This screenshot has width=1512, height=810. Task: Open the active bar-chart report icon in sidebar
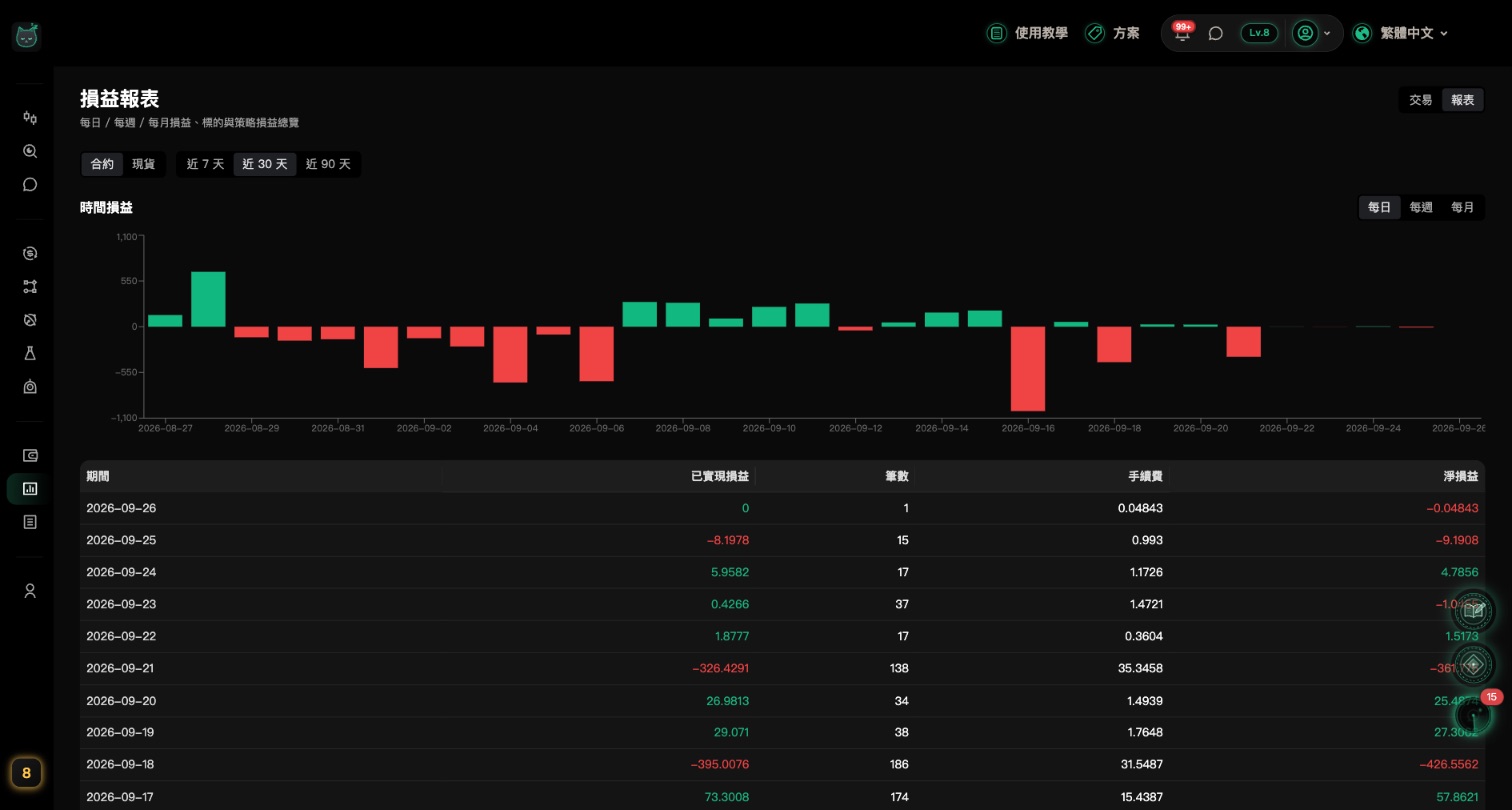[30, 489]
